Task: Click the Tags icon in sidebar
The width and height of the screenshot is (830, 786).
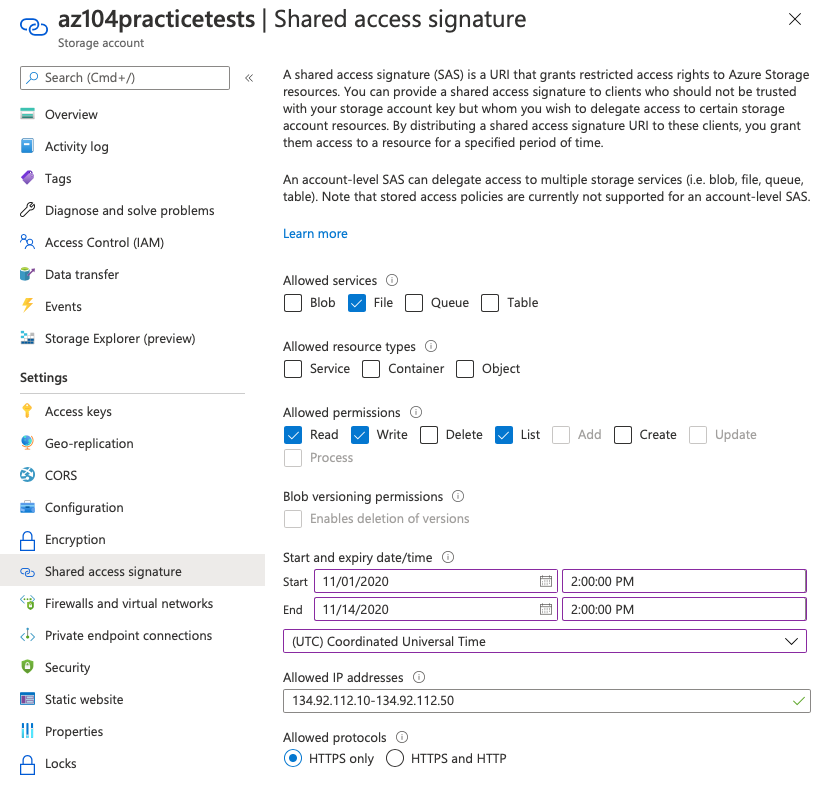Action: [x=27, y=178]
